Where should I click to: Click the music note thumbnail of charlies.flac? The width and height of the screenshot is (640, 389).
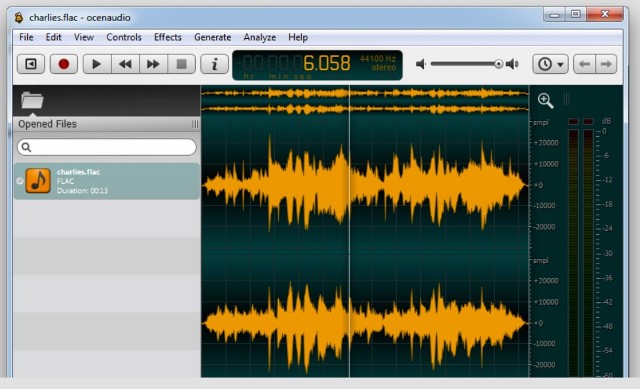pyautogui.click(x=38, y=181)
